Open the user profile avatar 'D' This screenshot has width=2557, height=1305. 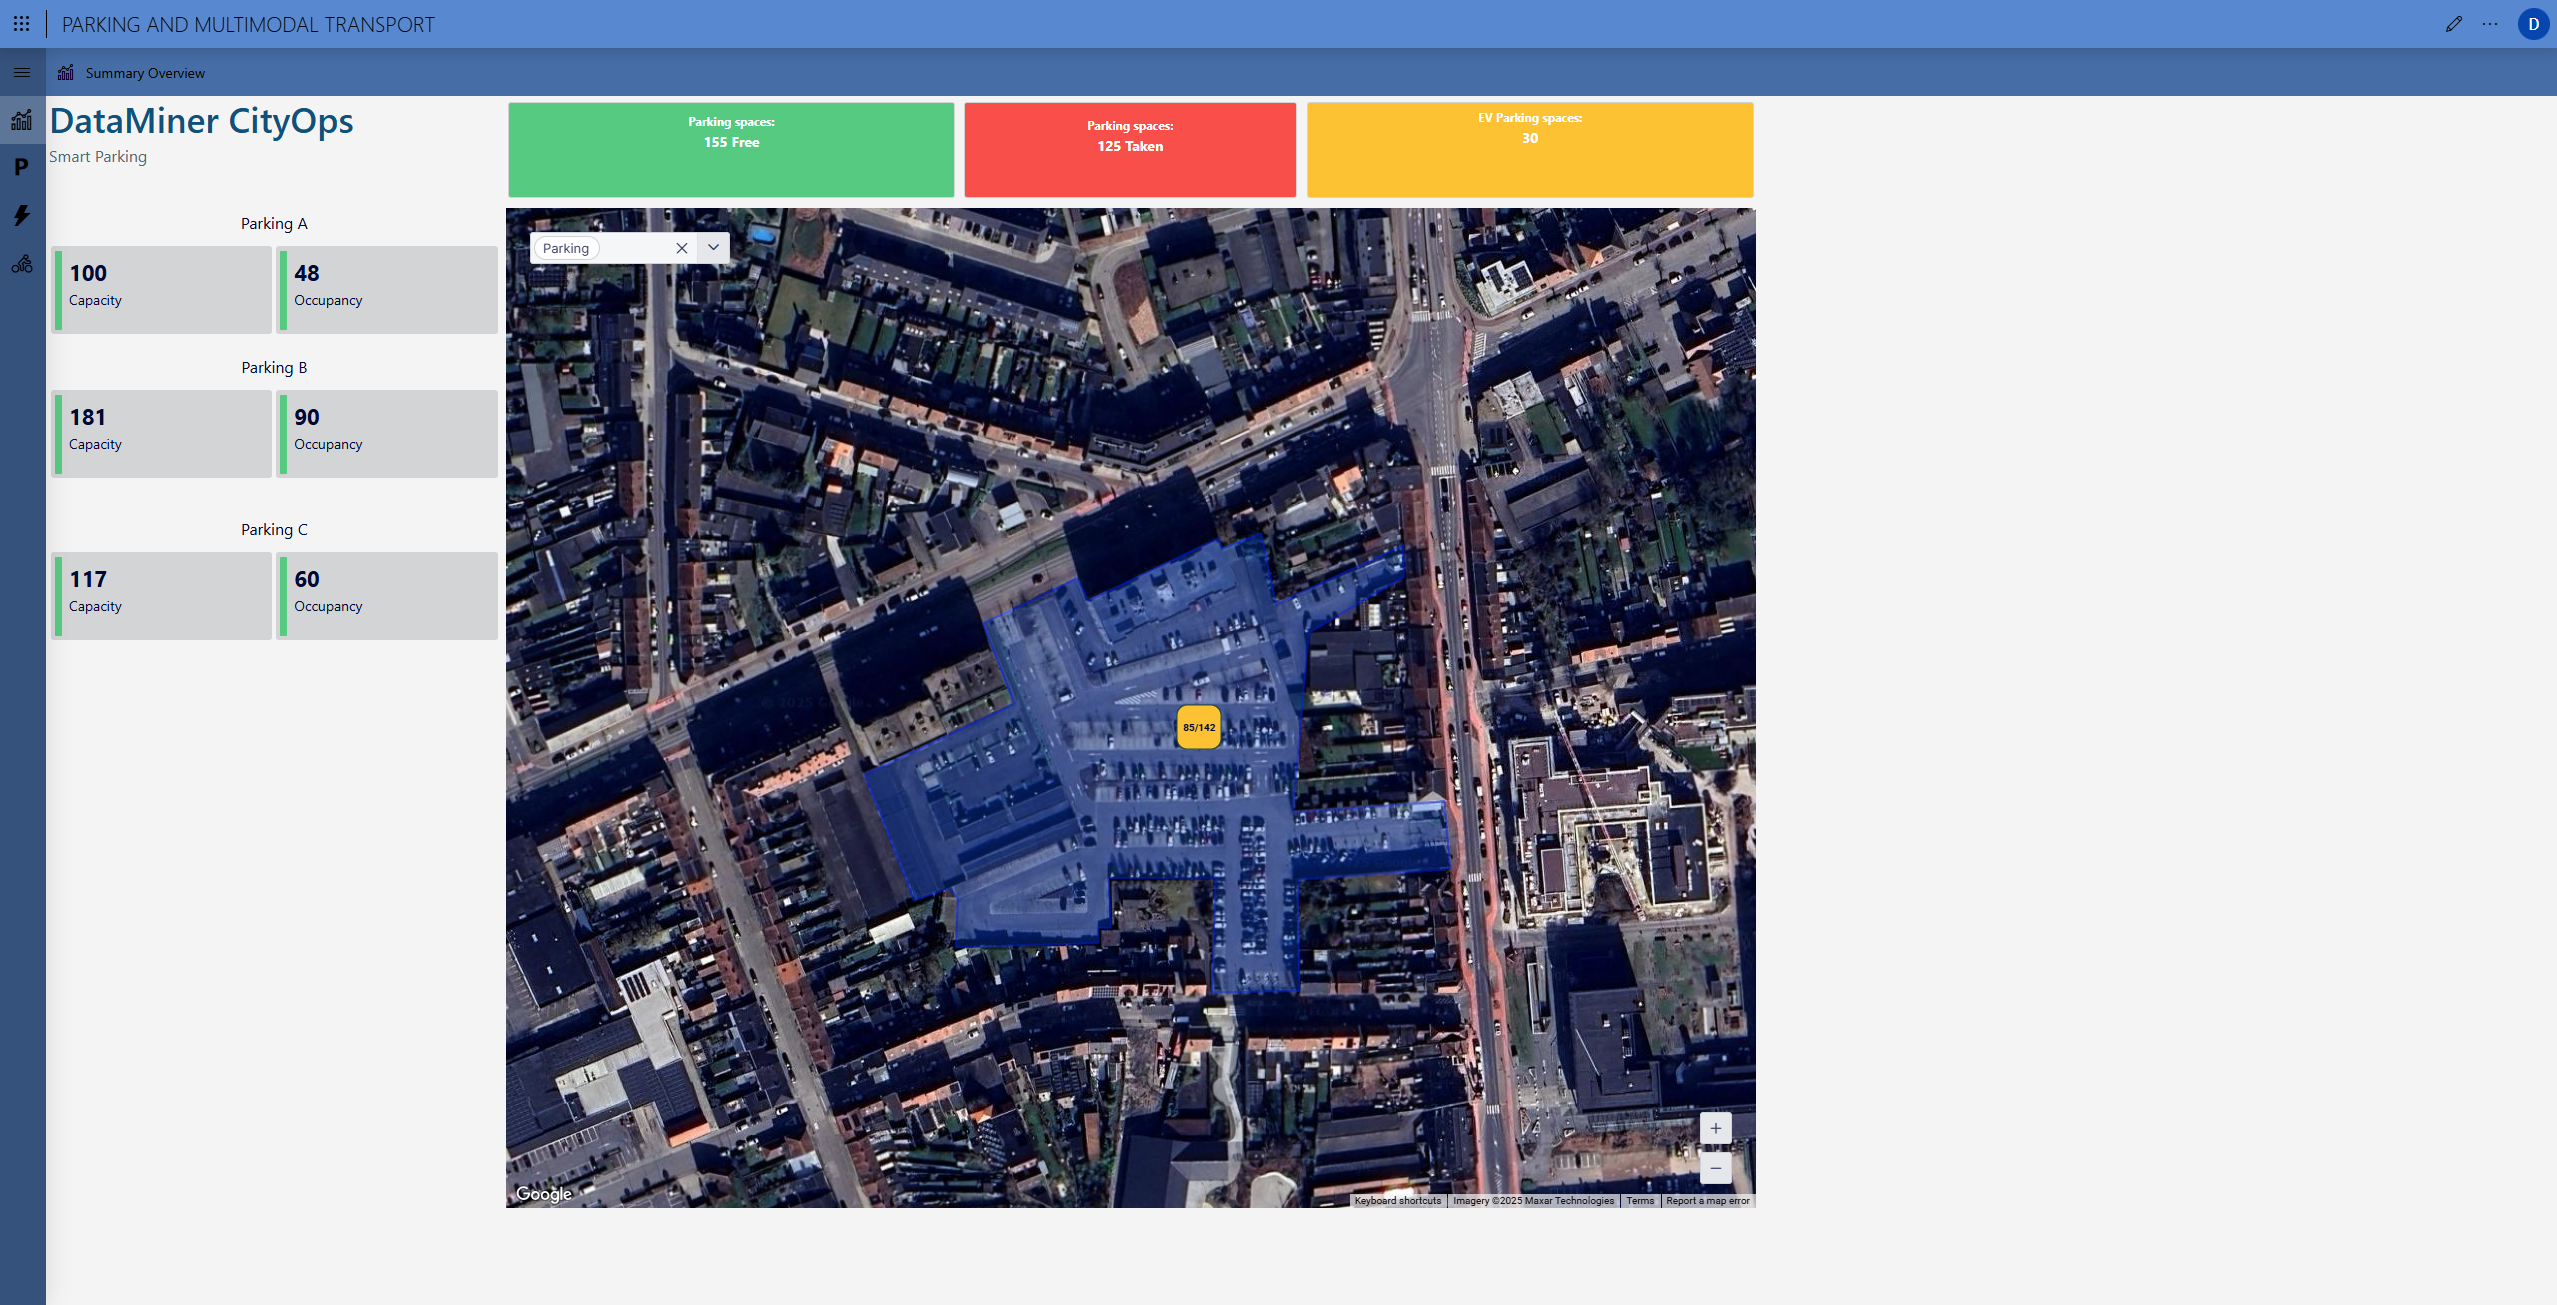[x=2533, y=24]
